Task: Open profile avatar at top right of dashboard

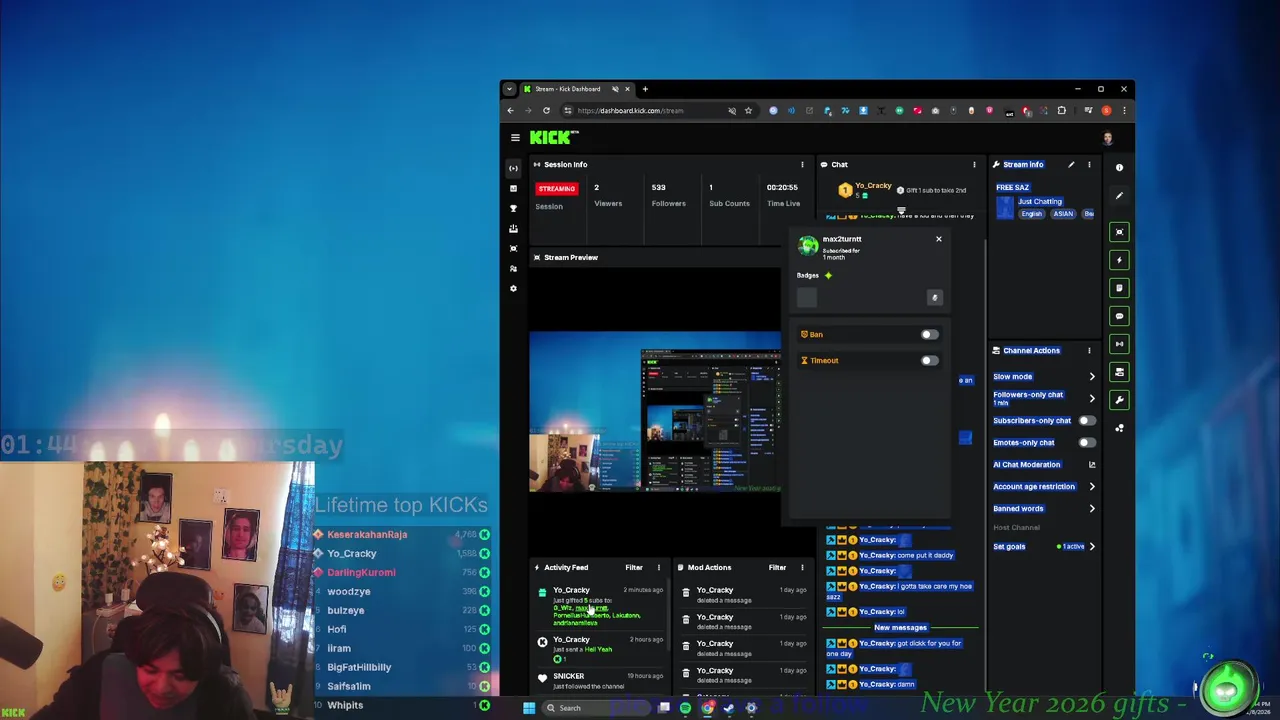Action: pyautogui.click(x=1107, y=138)
